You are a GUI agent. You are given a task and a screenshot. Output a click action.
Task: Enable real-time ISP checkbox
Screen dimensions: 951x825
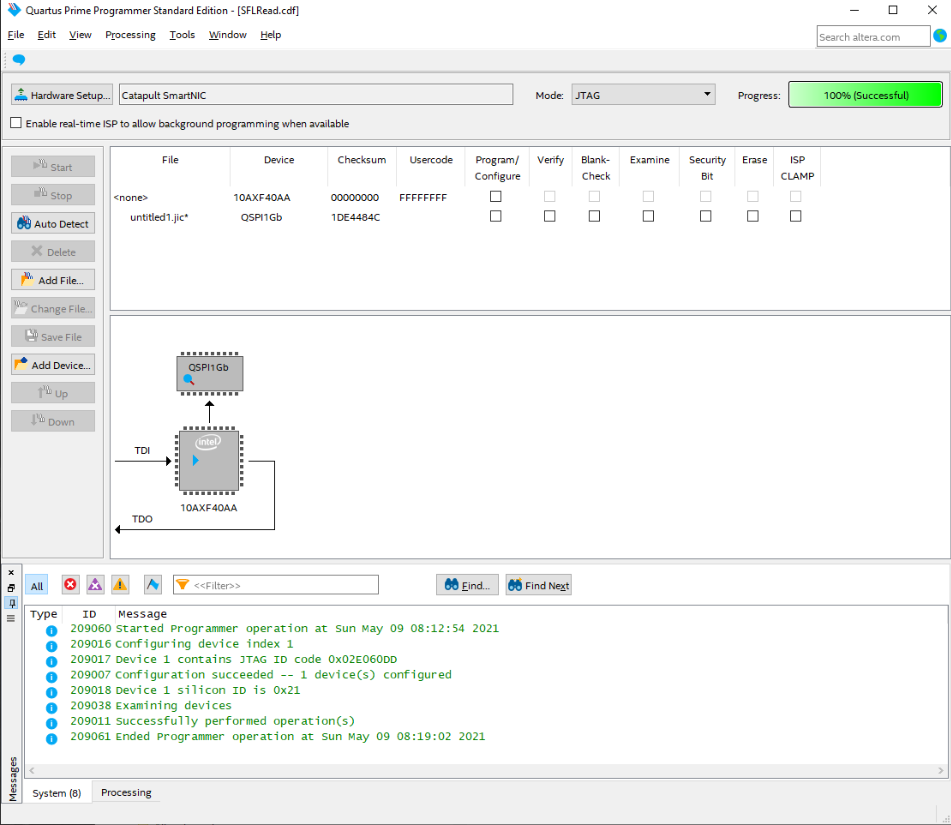(x=16, y=124)
